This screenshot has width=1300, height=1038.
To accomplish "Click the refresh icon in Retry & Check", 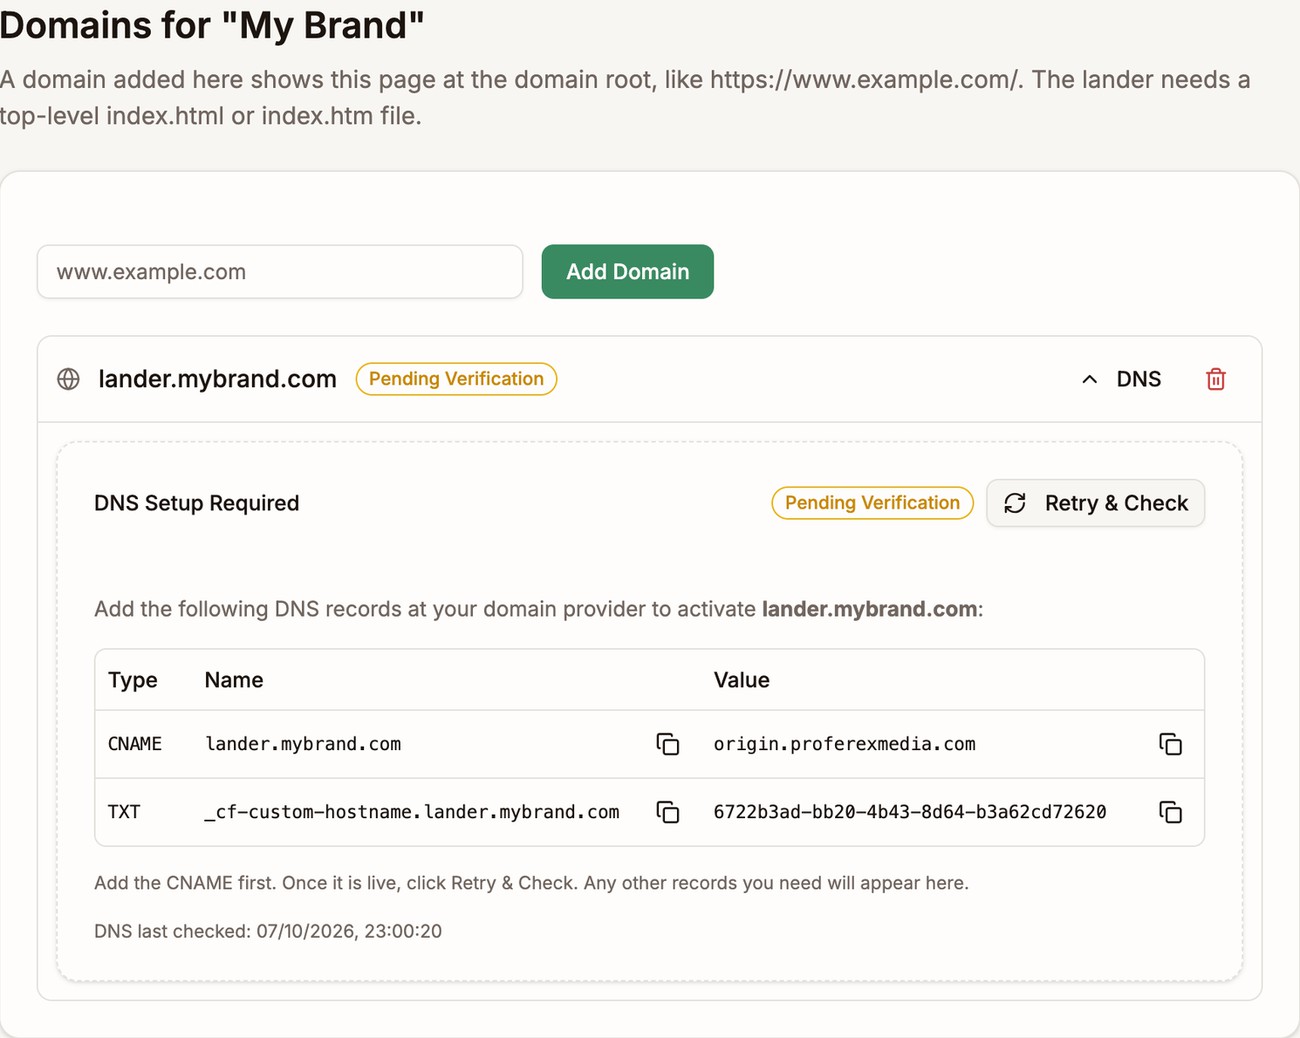I will tap(1015, 503).
